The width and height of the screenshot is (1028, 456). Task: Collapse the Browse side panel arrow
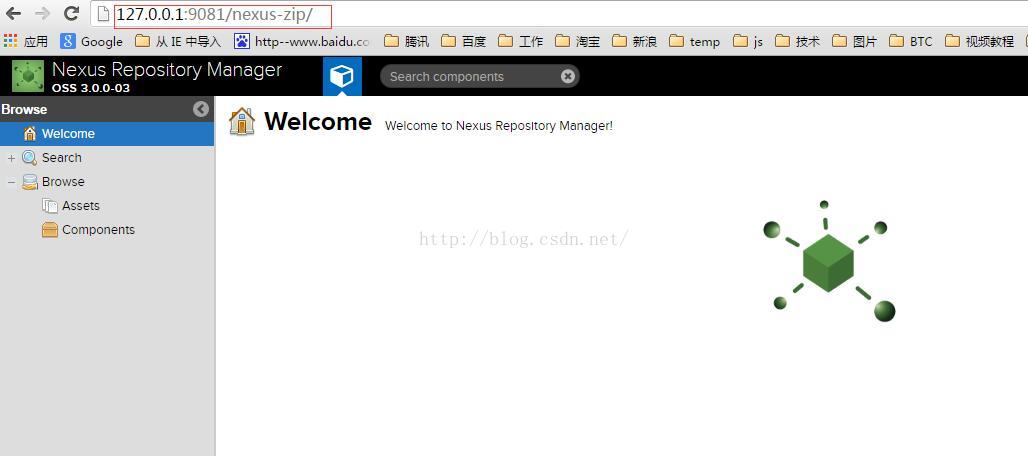201,109
